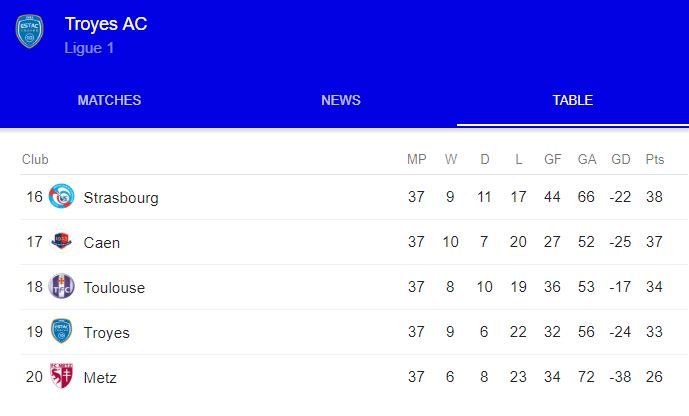The image size is (689, 416).
Task: Click the Strasbourg club logo
Action: tap(62, 197)
